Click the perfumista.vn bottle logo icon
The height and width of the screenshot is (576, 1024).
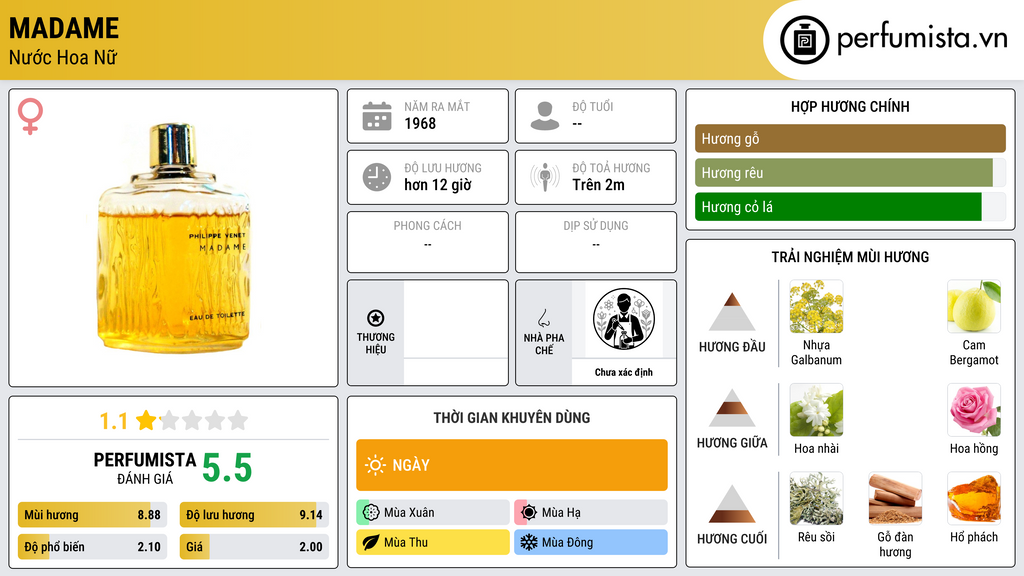click(804, 40)
